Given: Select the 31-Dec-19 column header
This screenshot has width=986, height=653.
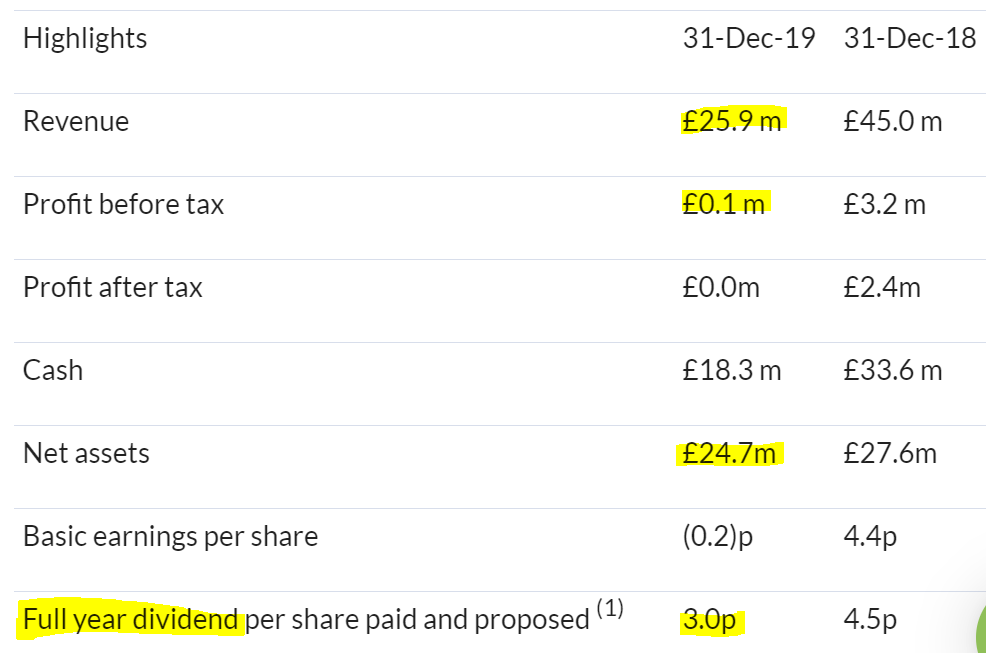Looking at the screenshot, I should tap(749, 38).
